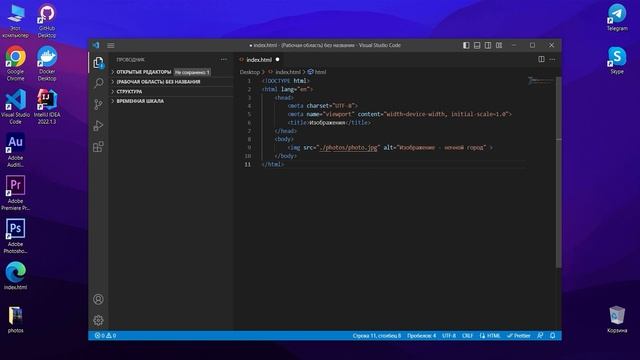The image size is (640, 360).
Task: Change indentation spaces setting in status bar
Action: pyautogui.click(x=421, y=336)
